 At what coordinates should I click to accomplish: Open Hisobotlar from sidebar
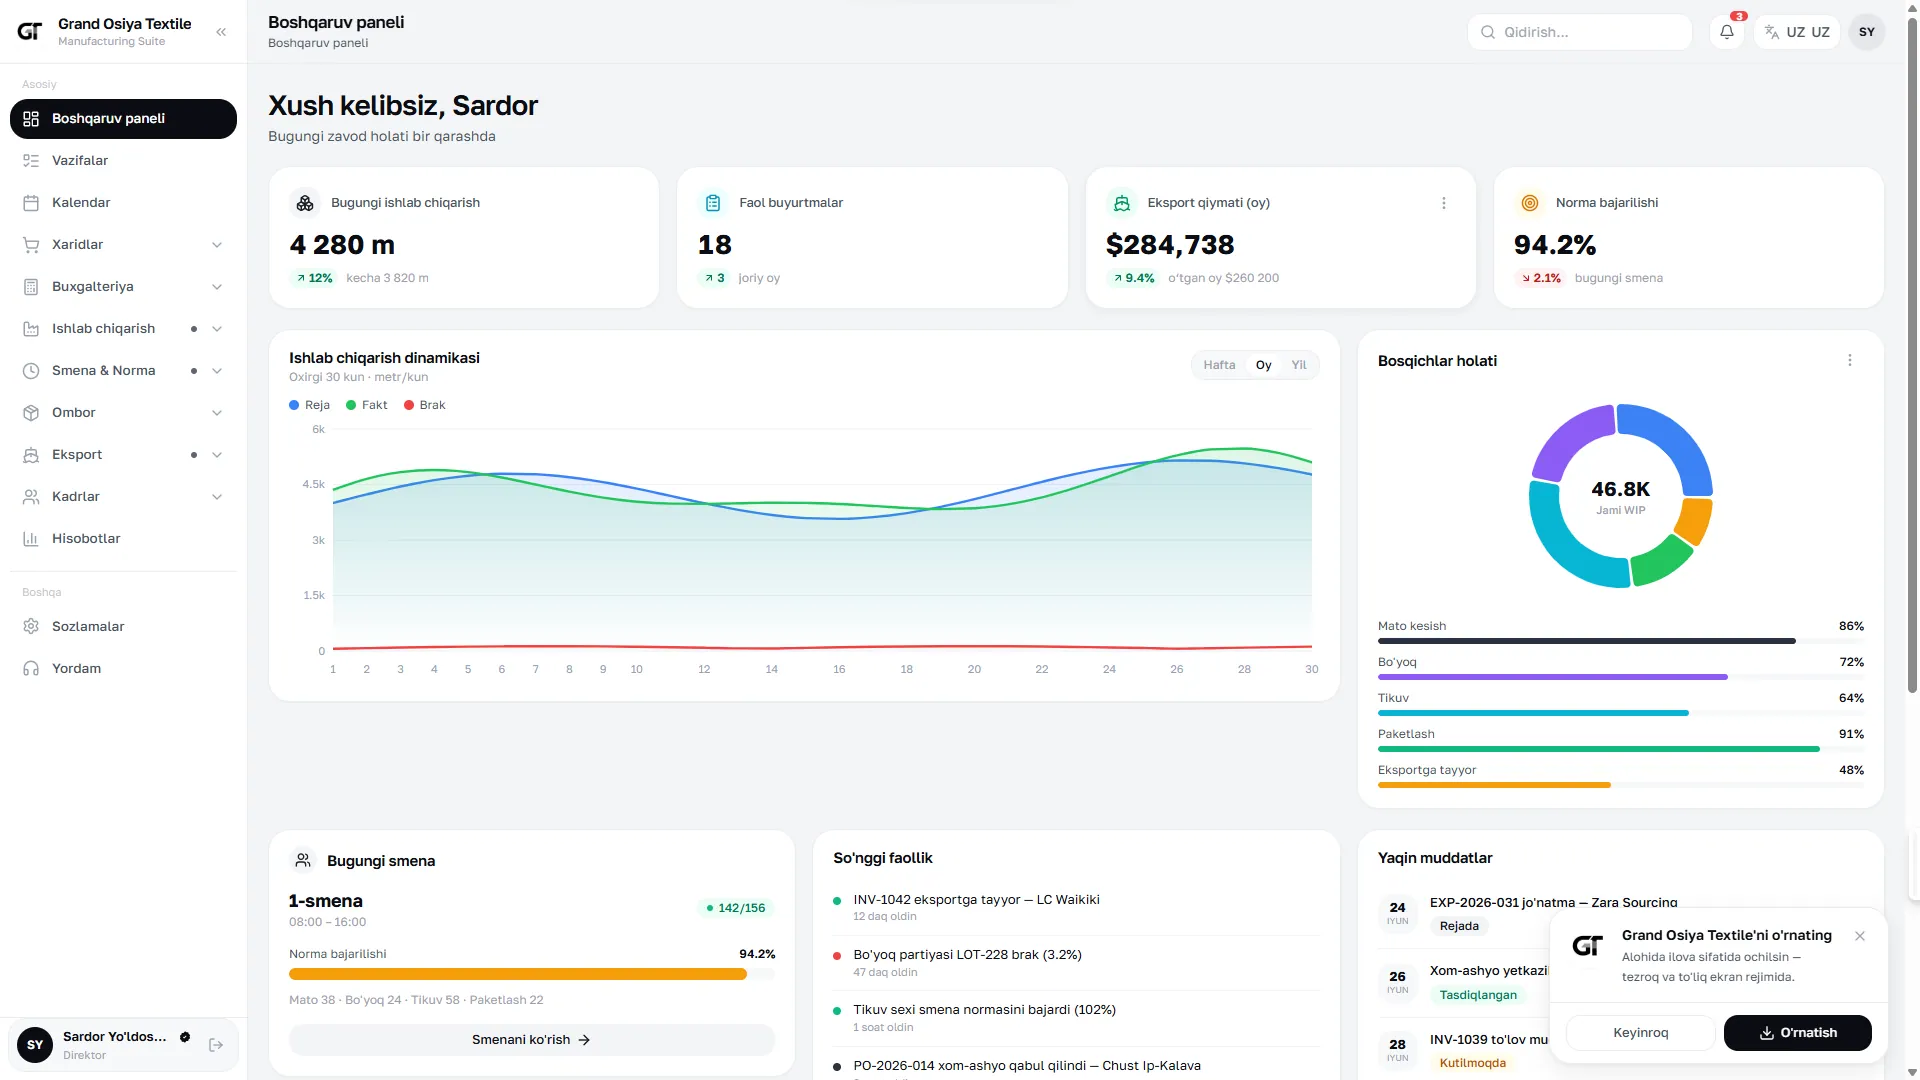pyautogui.click(x=123, y=538)
